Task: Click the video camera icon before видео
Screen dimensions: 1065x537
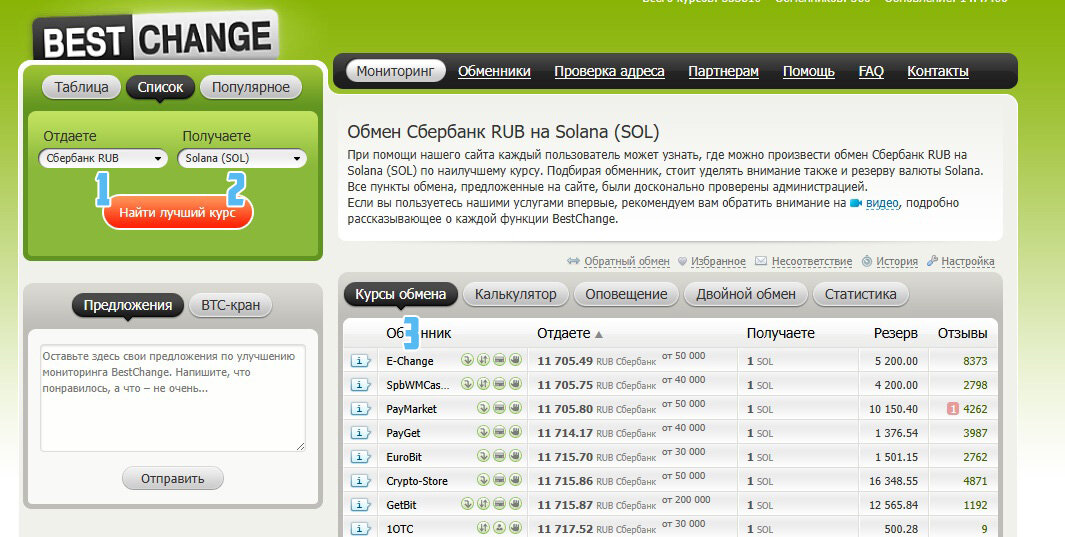Action: point(856,203)
